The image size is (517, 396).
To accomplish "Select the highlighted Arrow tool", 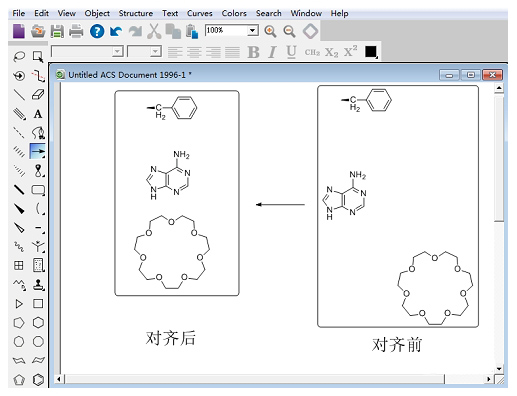I will click(37, 151).
